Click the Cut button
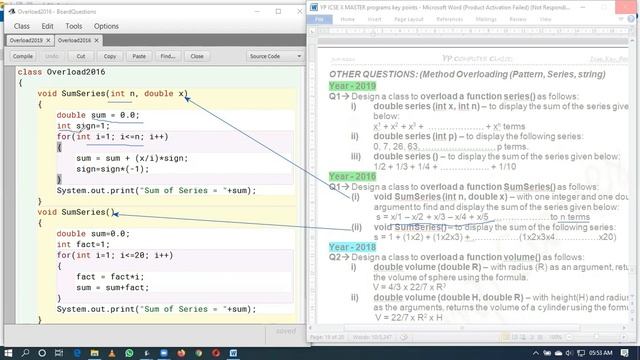 pyautogui.click(x=81, y=56)
